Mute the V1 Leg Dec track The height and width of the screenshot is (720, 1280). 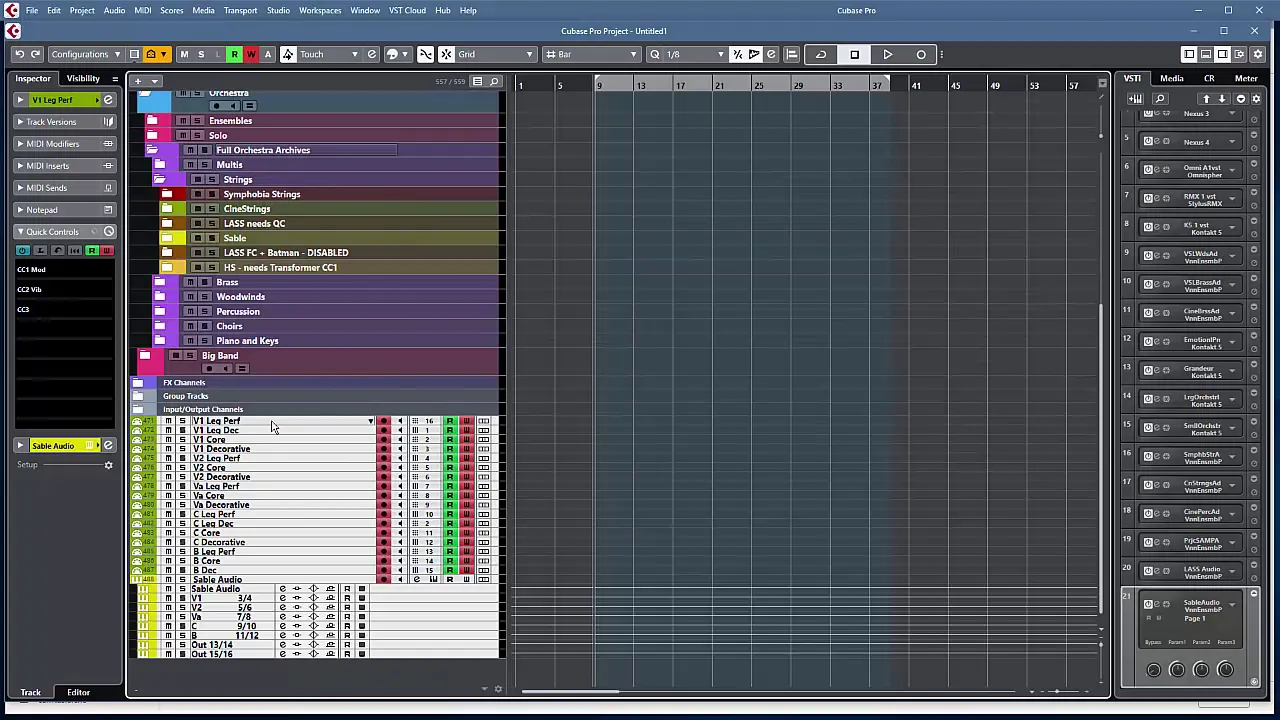(x=168, y=430)
